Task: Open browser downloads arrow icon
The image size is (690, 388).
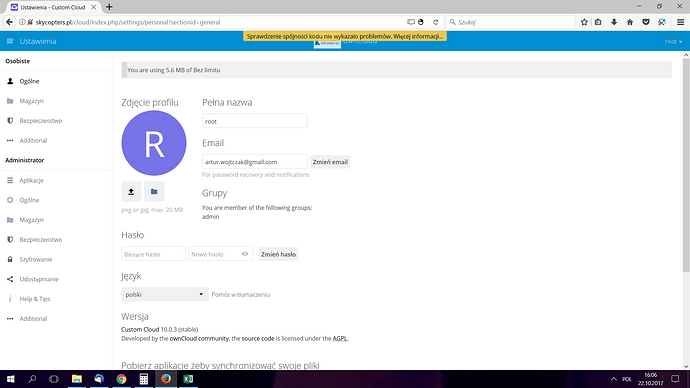Action: pos(614,22)
